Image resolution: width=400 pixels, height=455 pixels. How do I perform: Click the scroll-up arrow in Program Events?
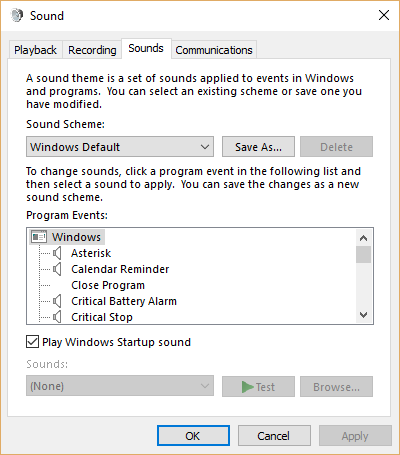coord(364,238)
